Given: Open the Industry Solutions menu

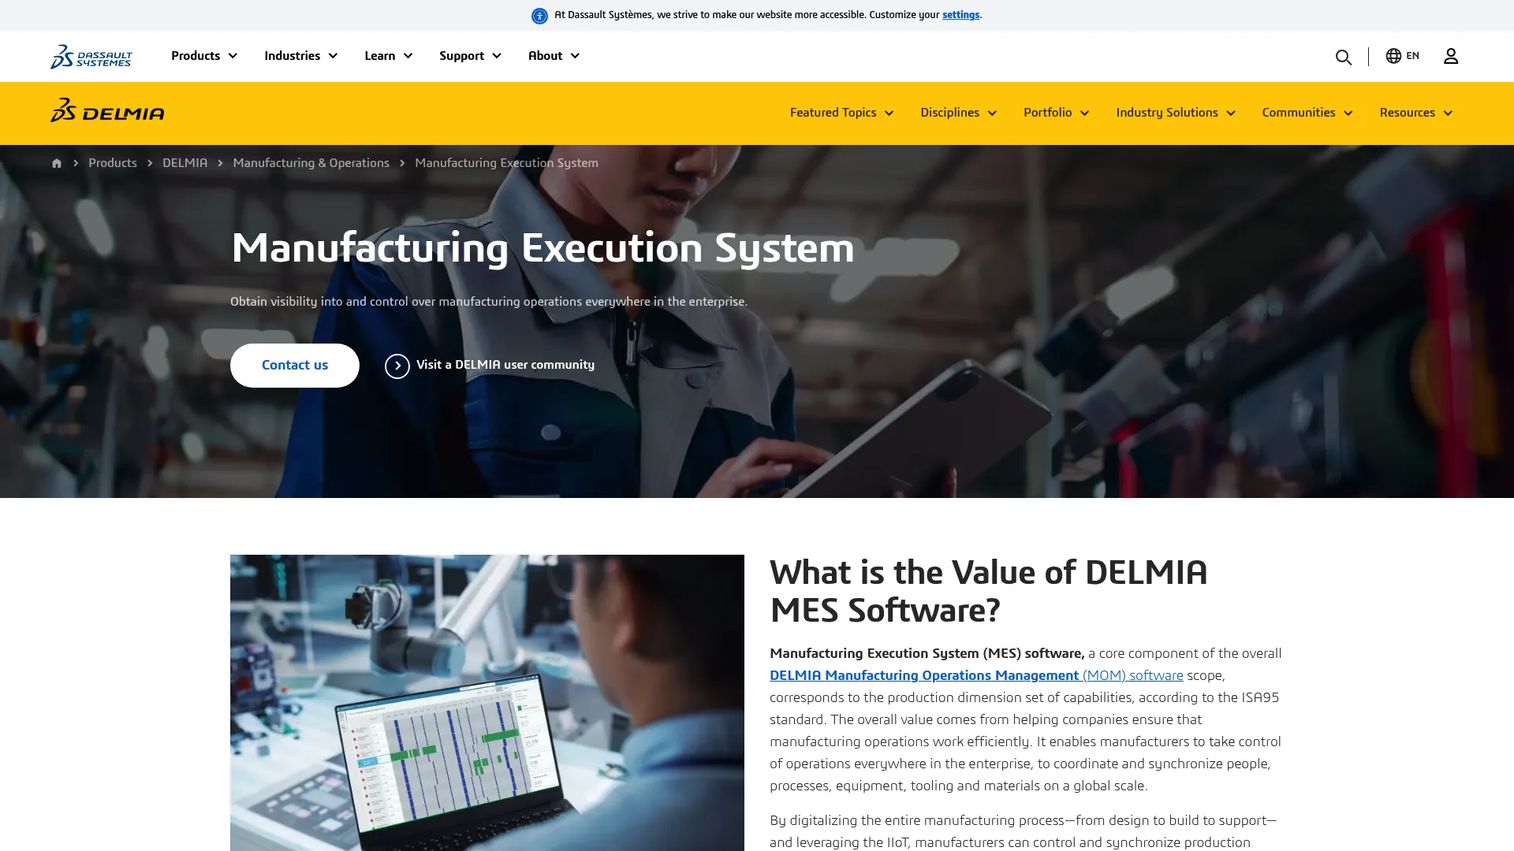Looking at the screenshot, I should point(1176,113).
